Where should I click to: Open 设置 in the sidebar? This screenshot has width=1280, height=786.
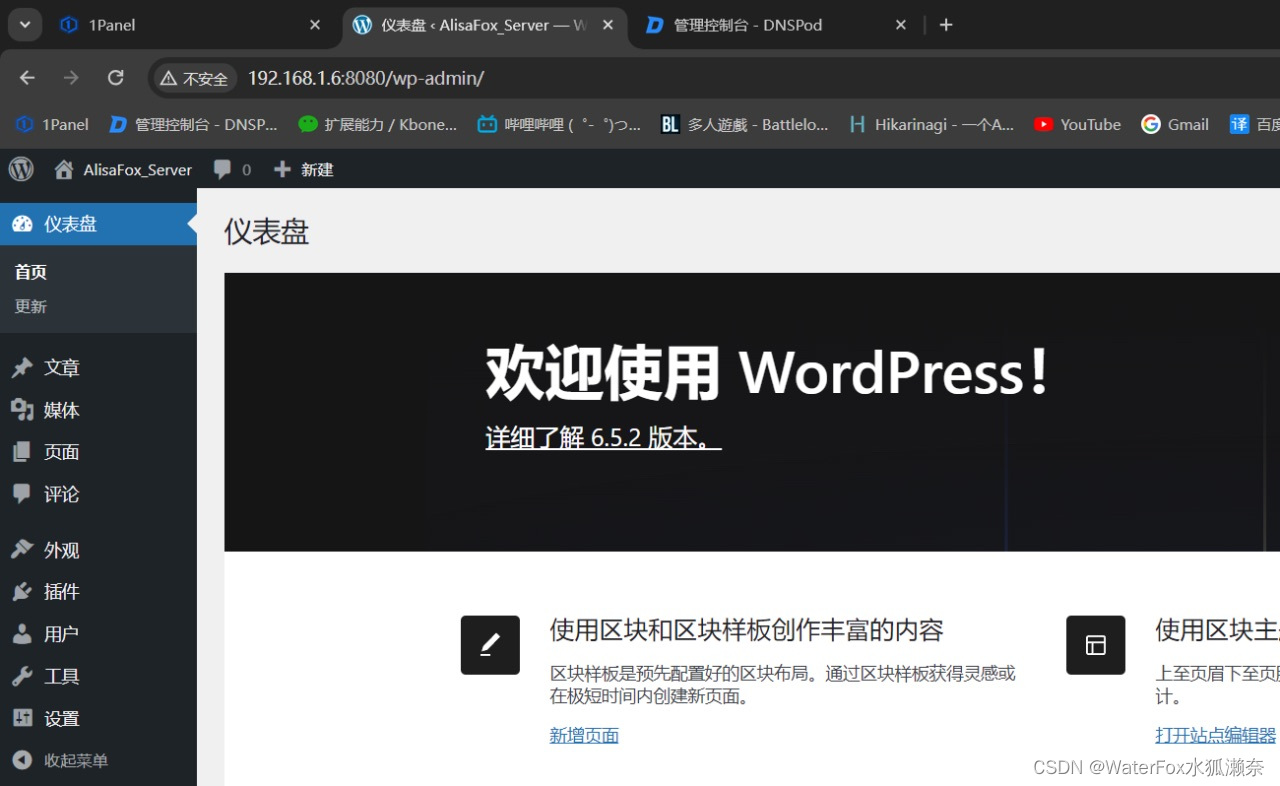(x=98, y=718)
